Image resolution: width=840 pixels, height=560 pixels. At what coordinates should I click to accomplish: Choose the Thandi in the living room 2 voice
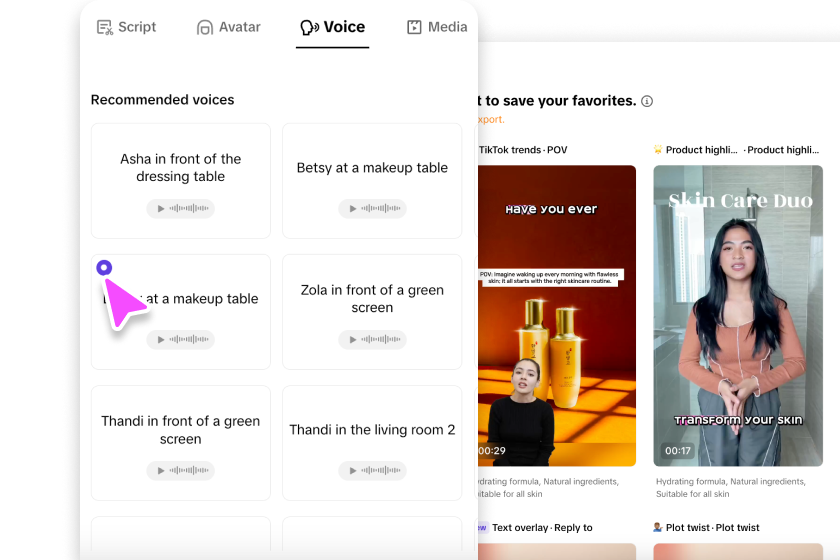[372, 443]
